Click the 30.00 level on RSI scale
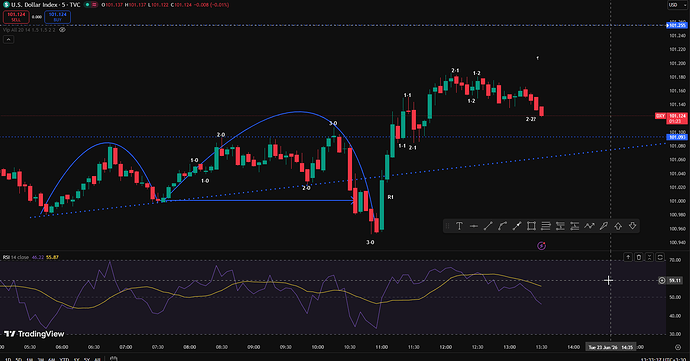This screenshot has height=361, width=690. (675, 334)
